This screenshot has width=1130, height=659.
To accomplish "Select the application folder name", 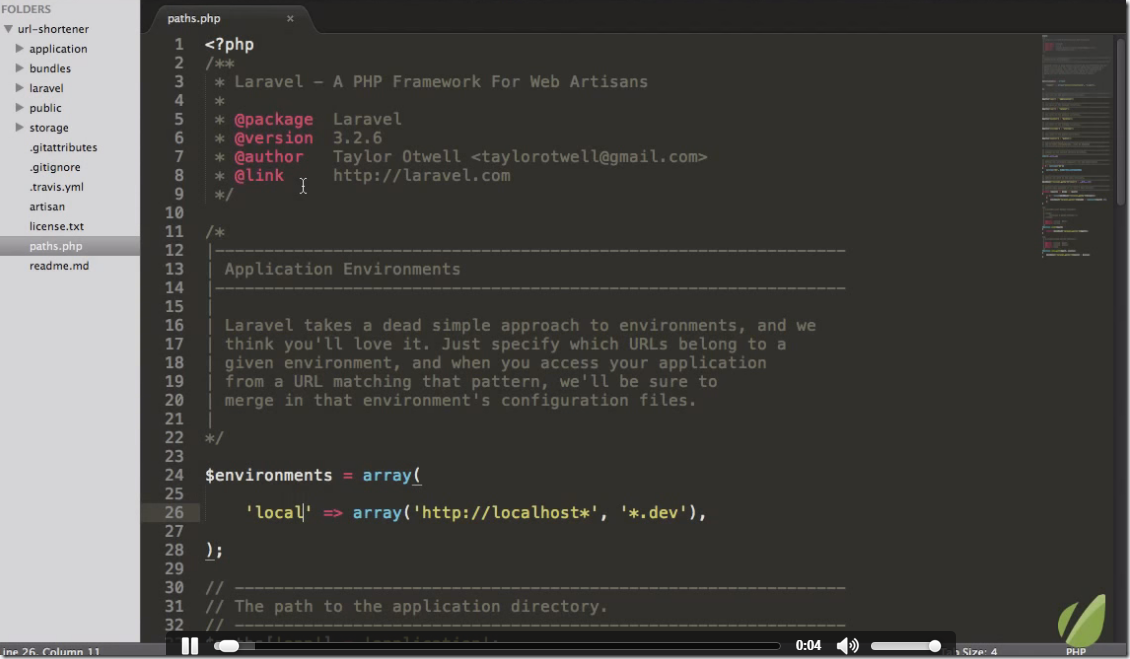I will pyautogui.click(x=58, y=49).
